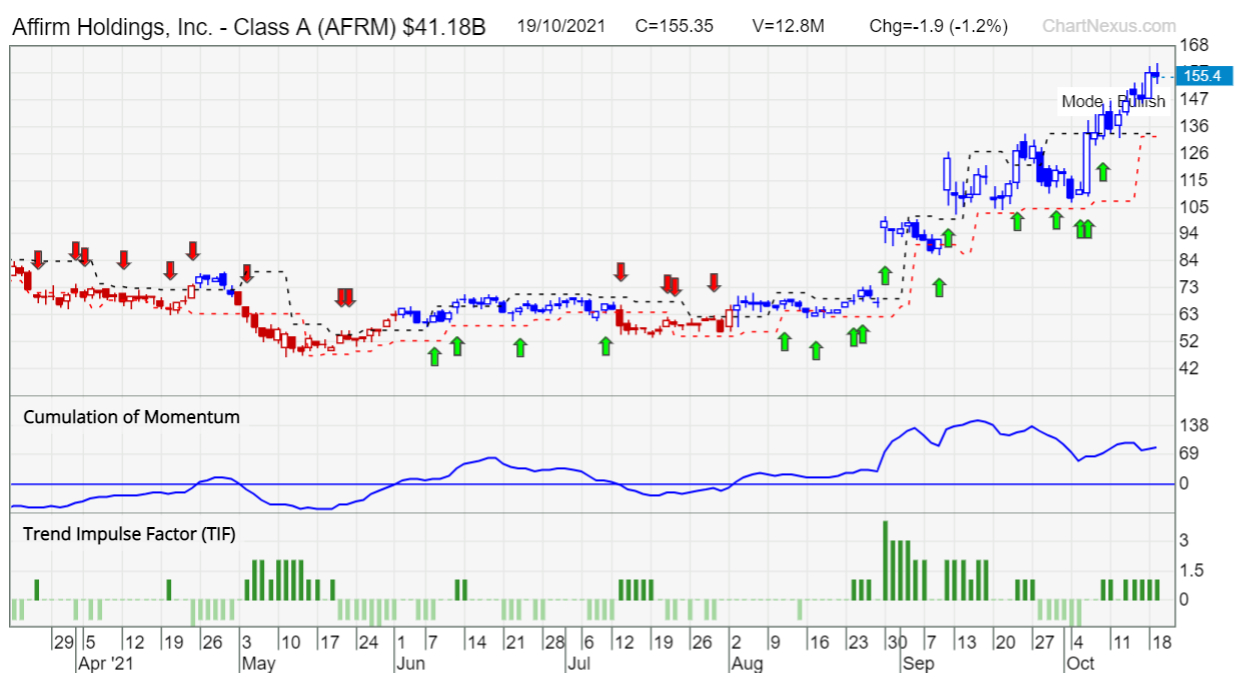
Task: Click the May month label
Action: tap(258, 663)
